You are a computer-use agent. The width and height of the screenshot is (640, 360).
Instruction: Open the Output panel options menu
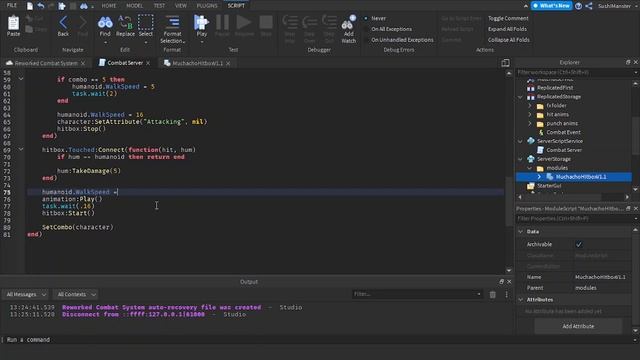[x=507, y=294]
